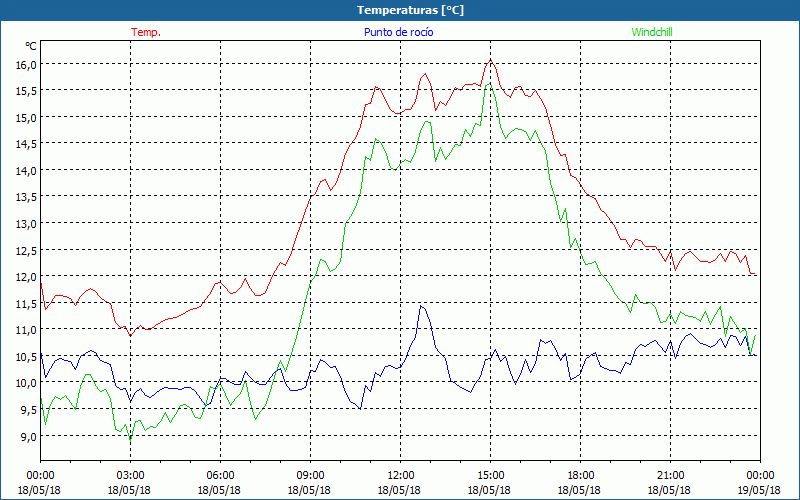Click the 11,5 value on the y-axis
This screenshot has width=800, height=500.
pyautogui.click(x=26, y=303)
